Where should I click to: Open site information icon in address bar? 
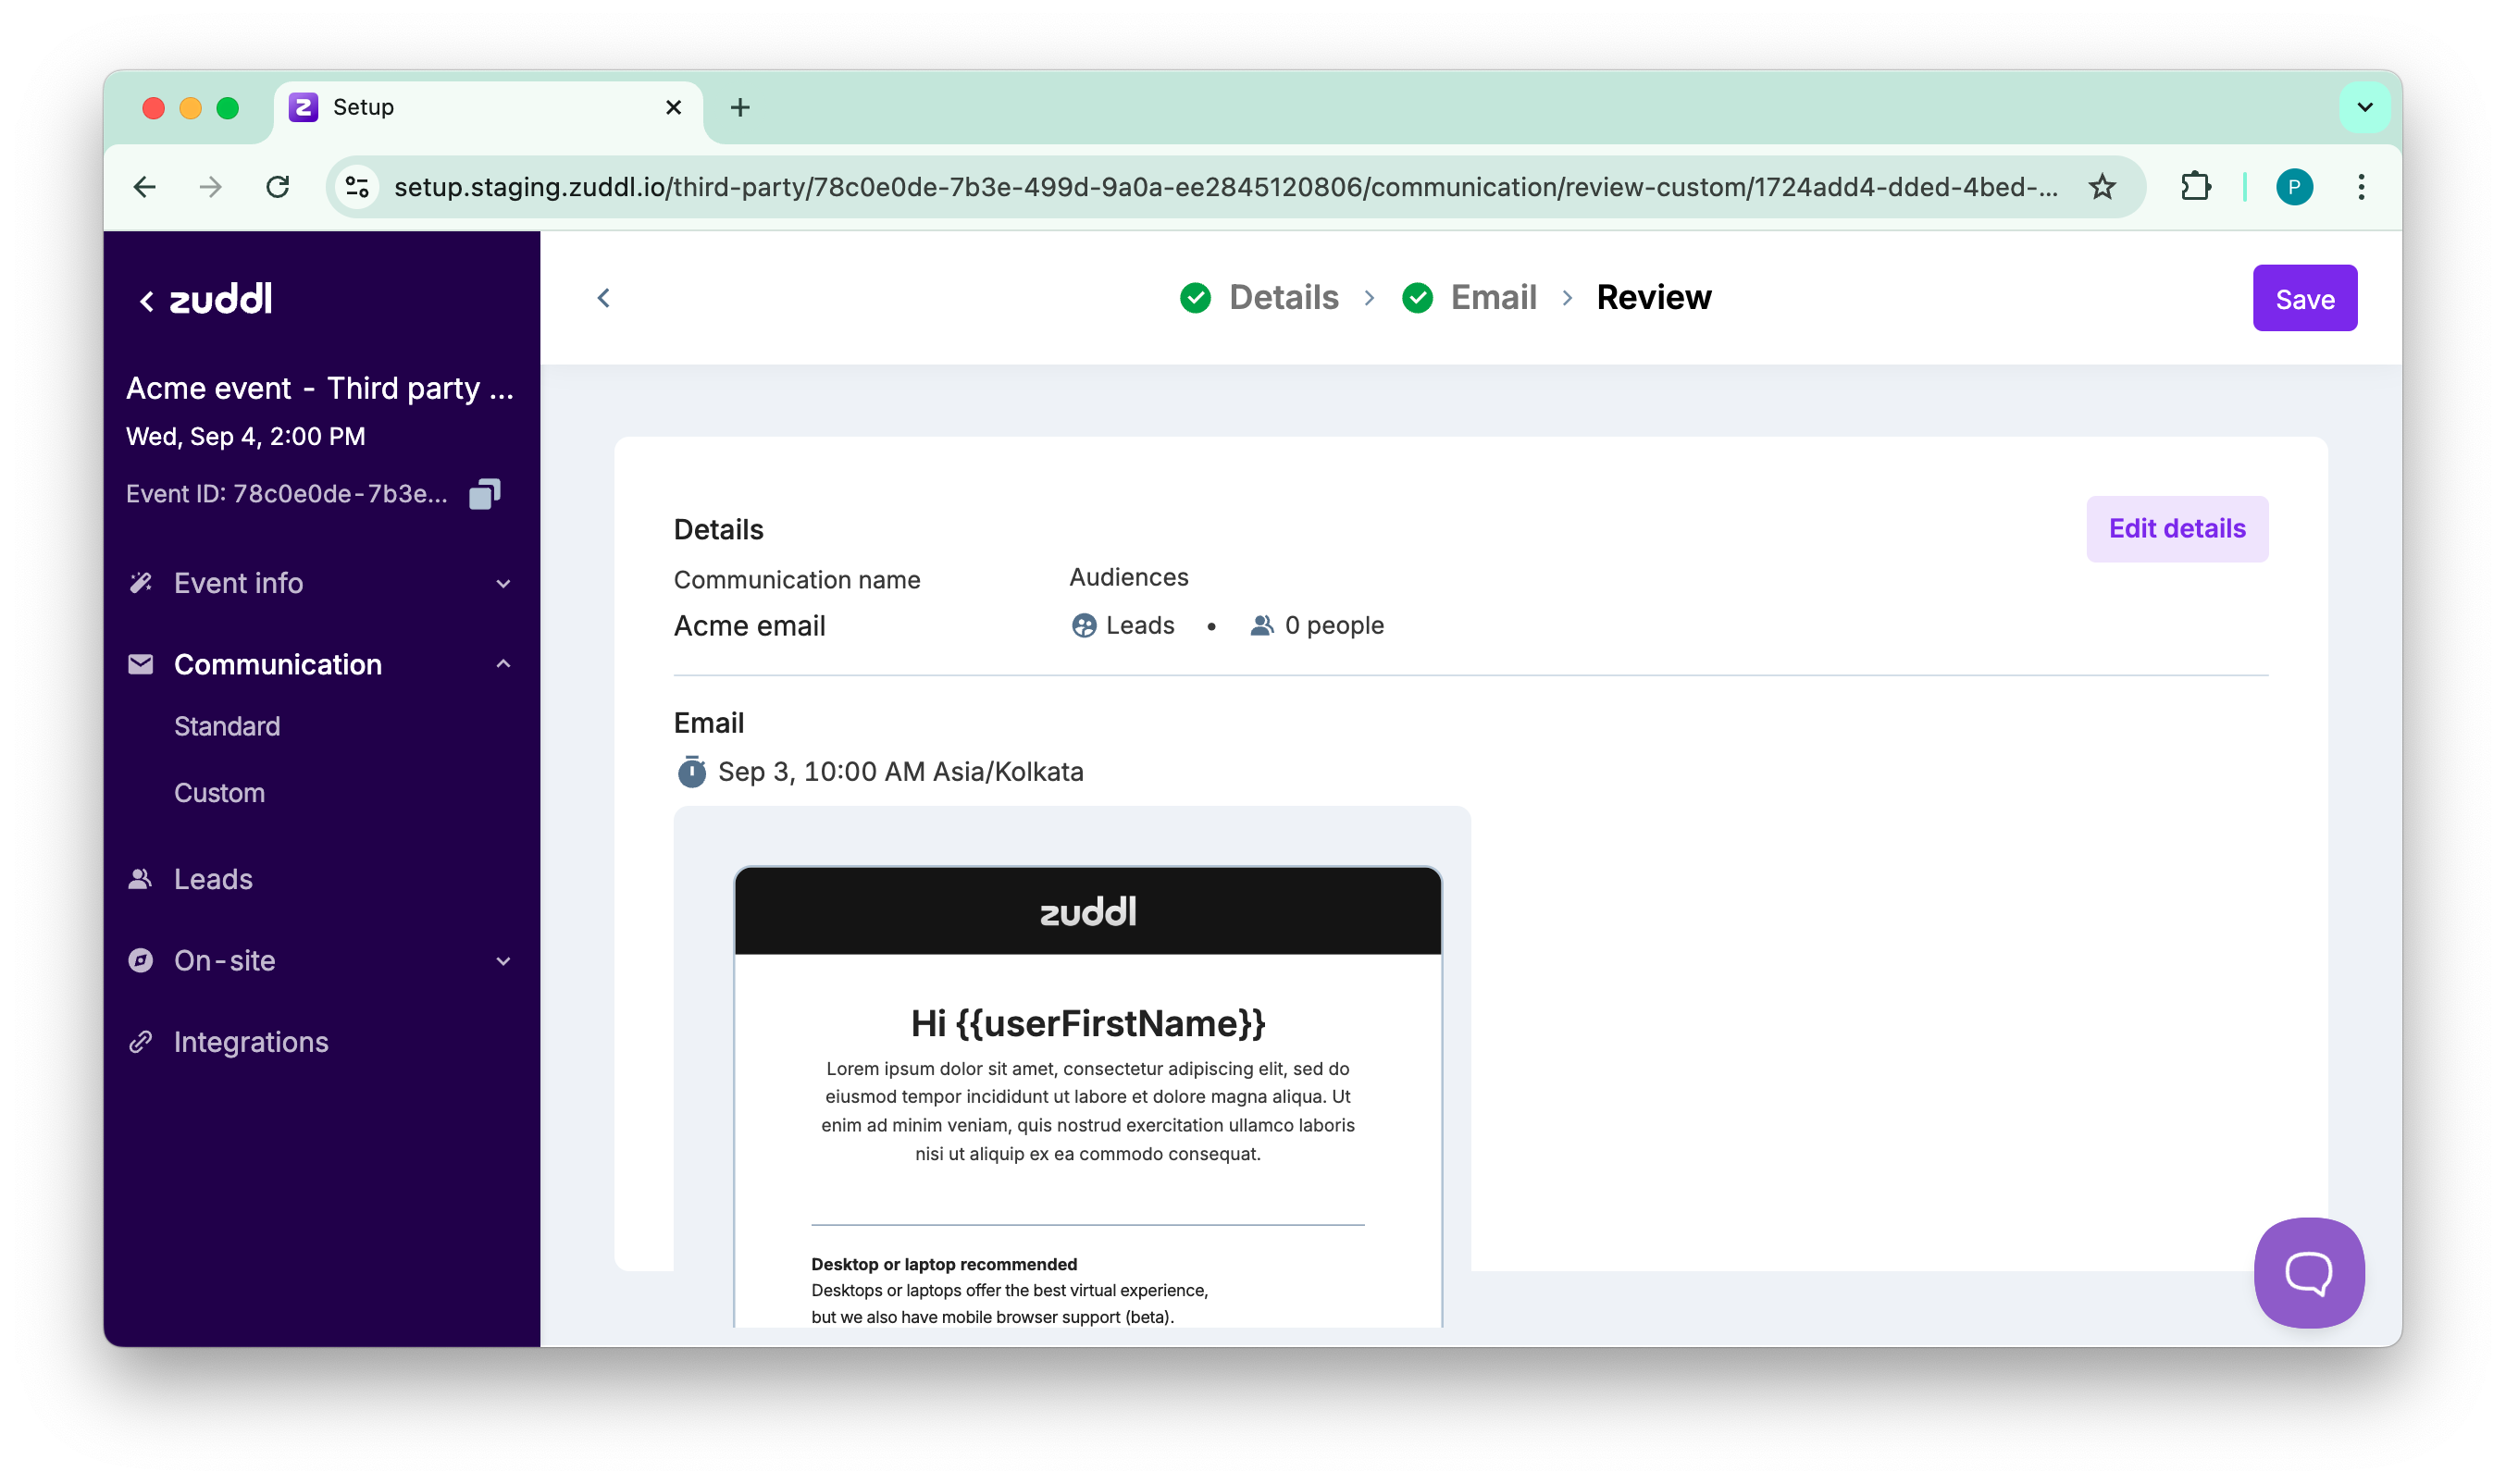(x=357, y=187)
